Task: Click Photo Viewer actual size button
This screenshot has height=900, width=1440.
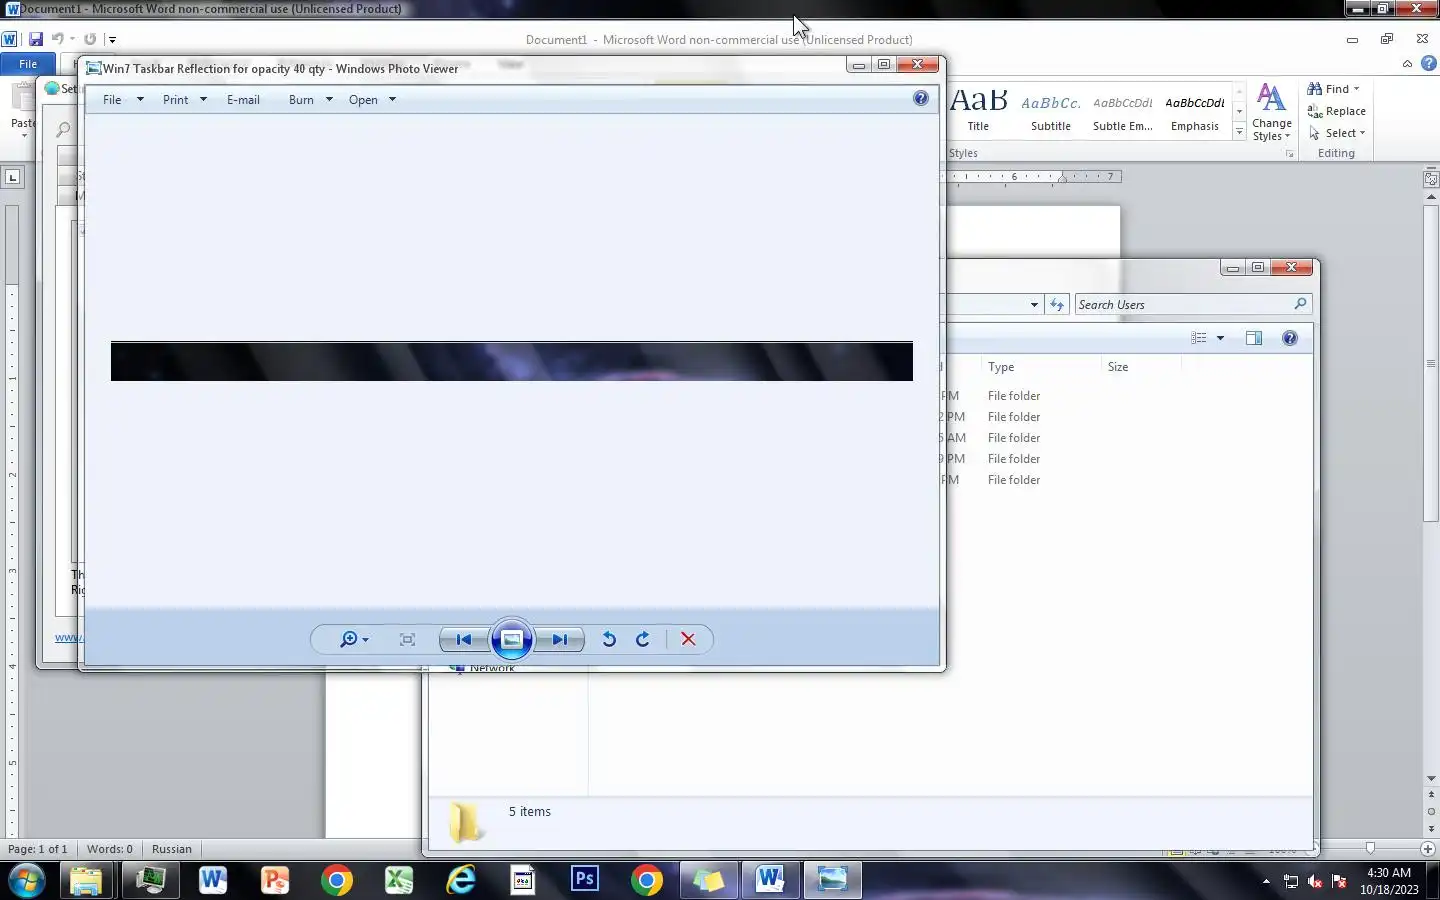Action: pyautogui.click(x=407, y=640)
